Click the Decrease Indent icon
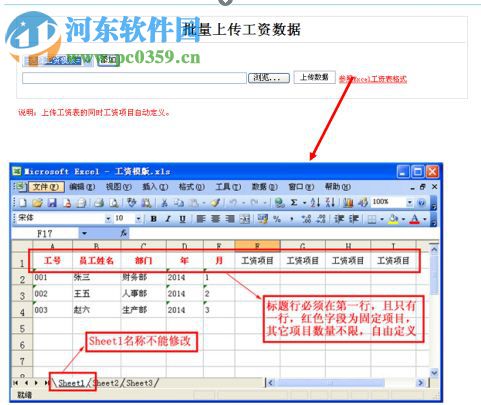 click(339, 219)
